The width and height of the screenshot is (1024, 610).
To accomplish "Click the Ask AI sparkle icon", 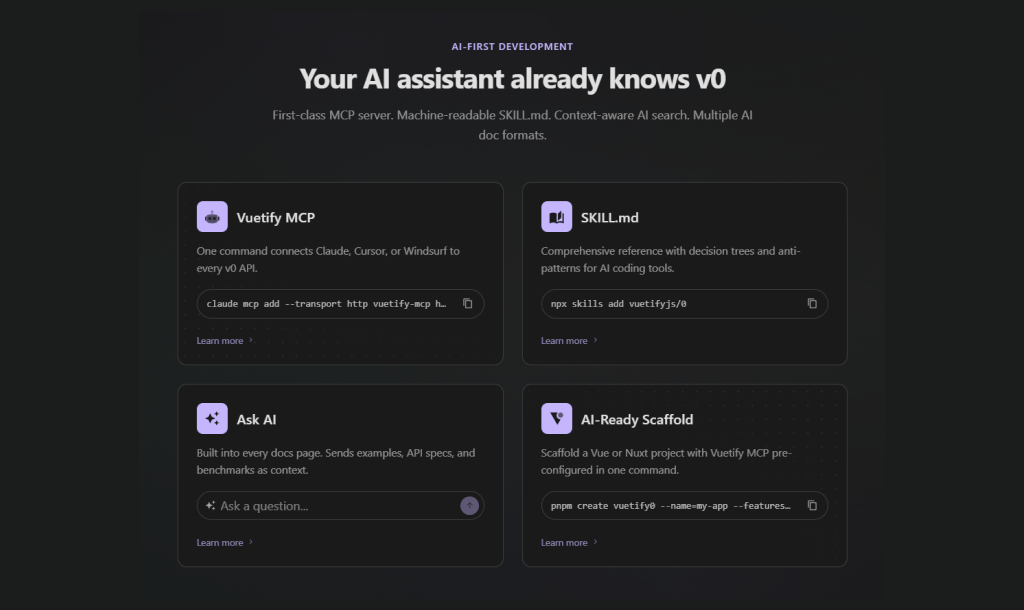I will pyautogui.click(x=212, y=419).
